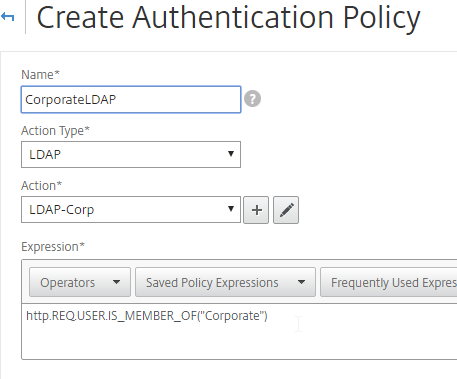Open the help question mark beside Name
This screenshot has width=457, height=379.
point(252,99)
